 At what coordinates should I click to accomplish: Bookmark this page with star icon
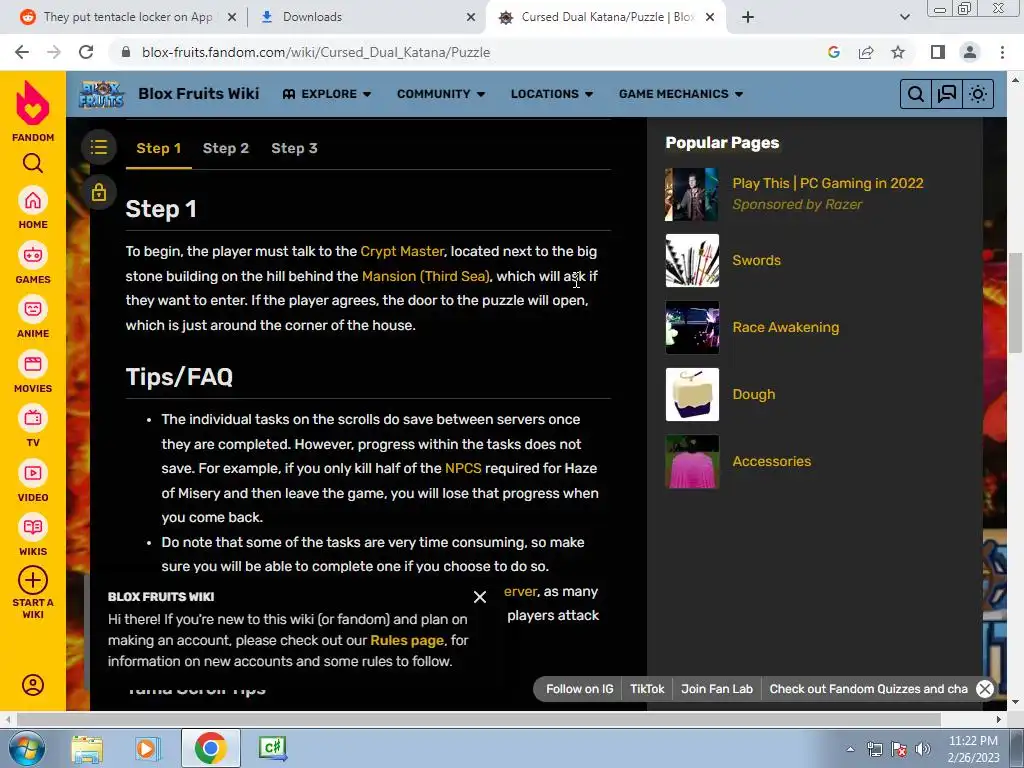[898, 52]
